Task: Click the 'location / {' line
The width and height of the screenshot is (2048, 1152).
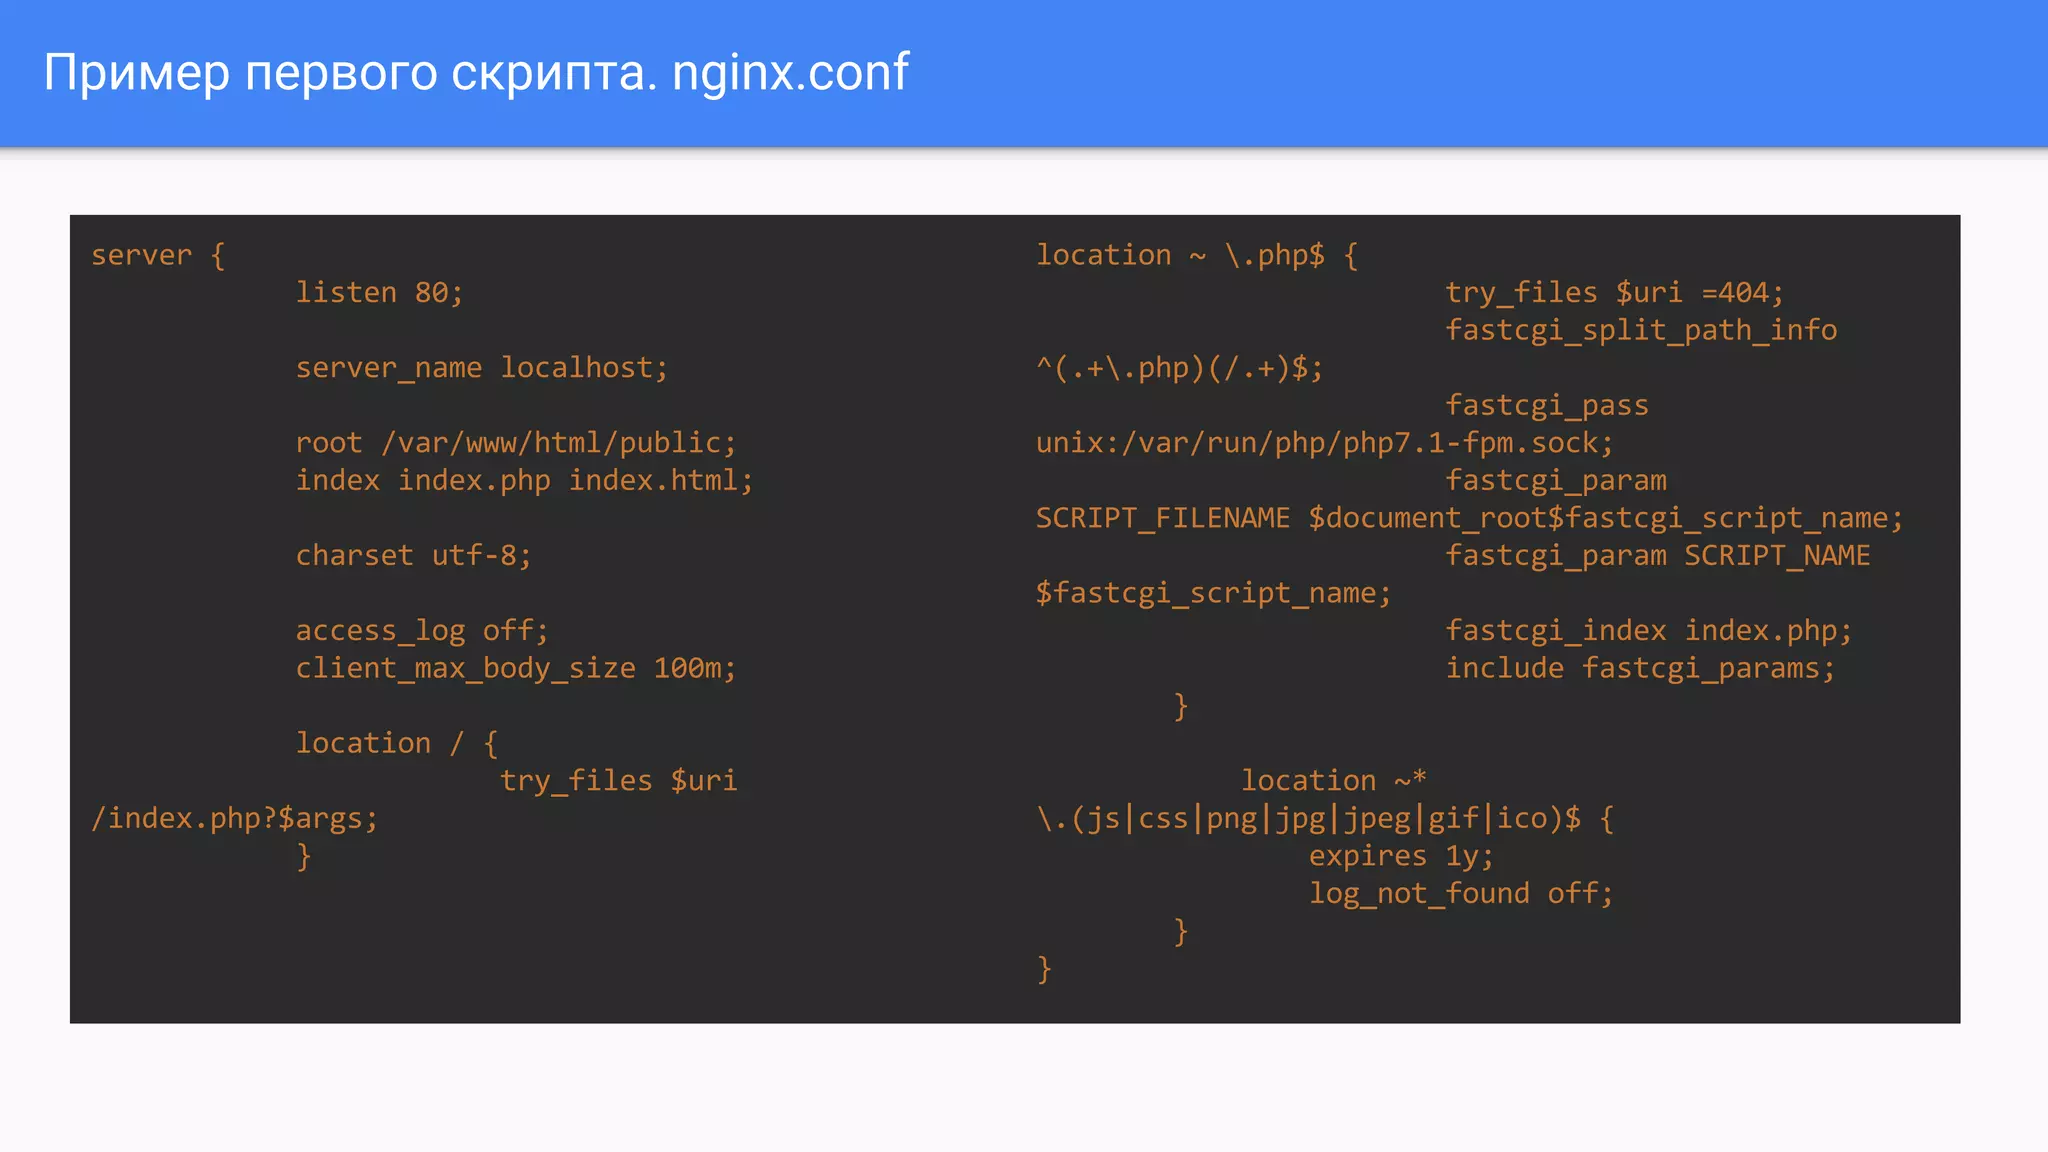Action: pos(397,743)
